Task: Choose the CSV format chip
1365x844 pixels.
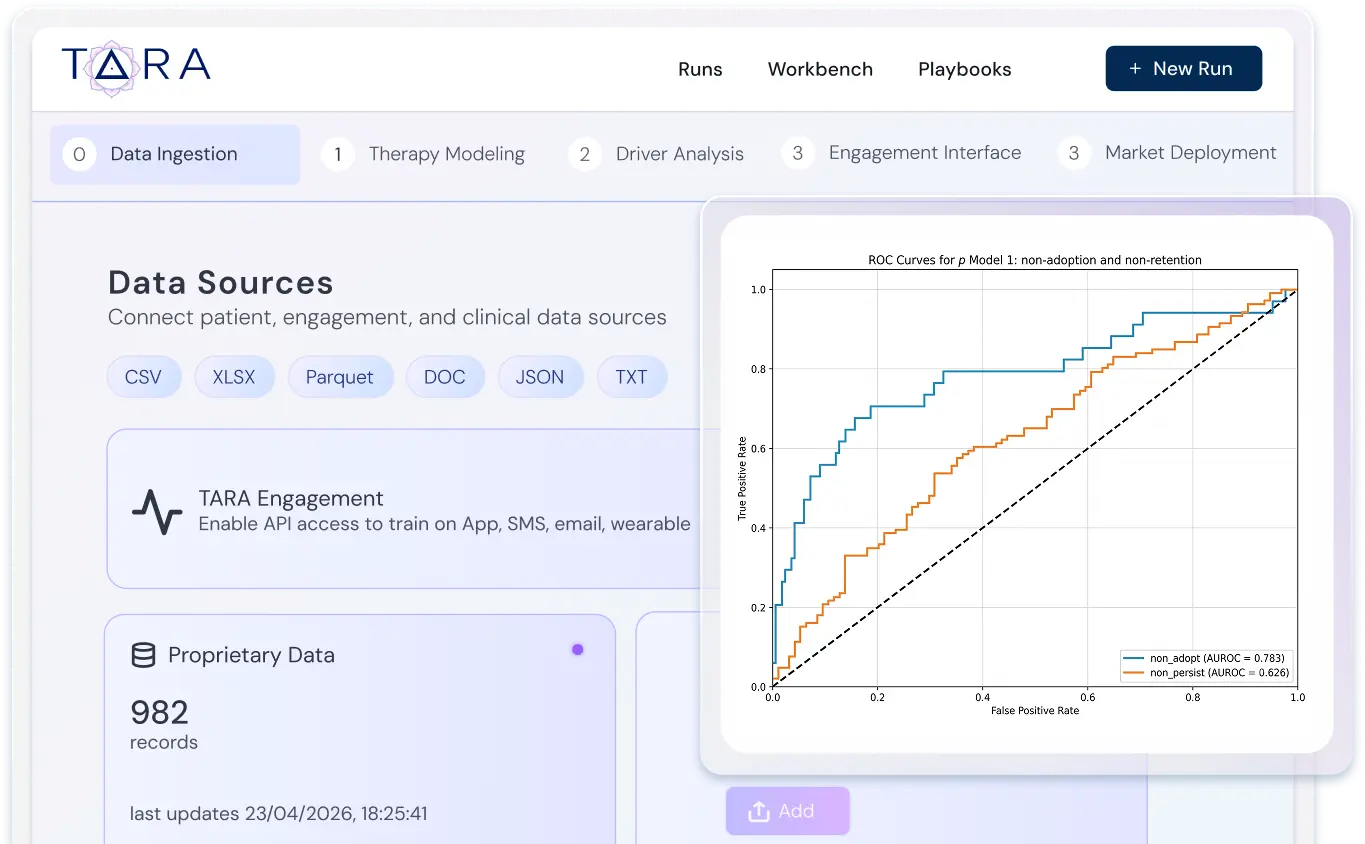Action: click(x=143, y=377)
